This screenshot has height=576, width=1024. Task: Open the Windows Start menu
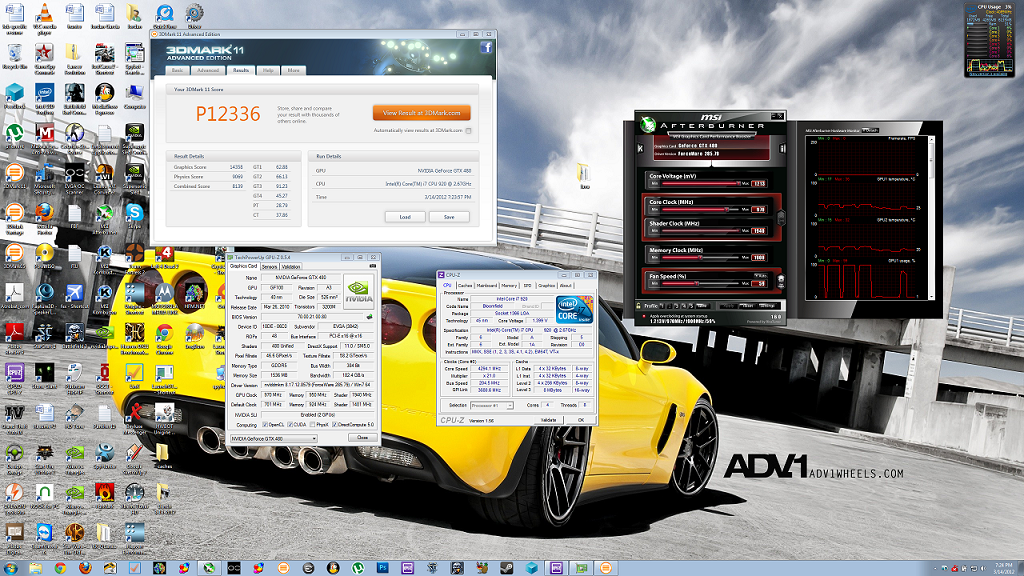(11, 568)
